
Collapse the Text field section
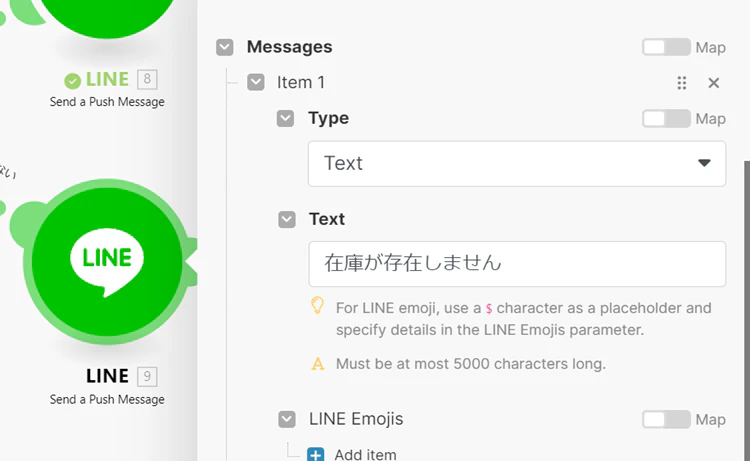287,220
